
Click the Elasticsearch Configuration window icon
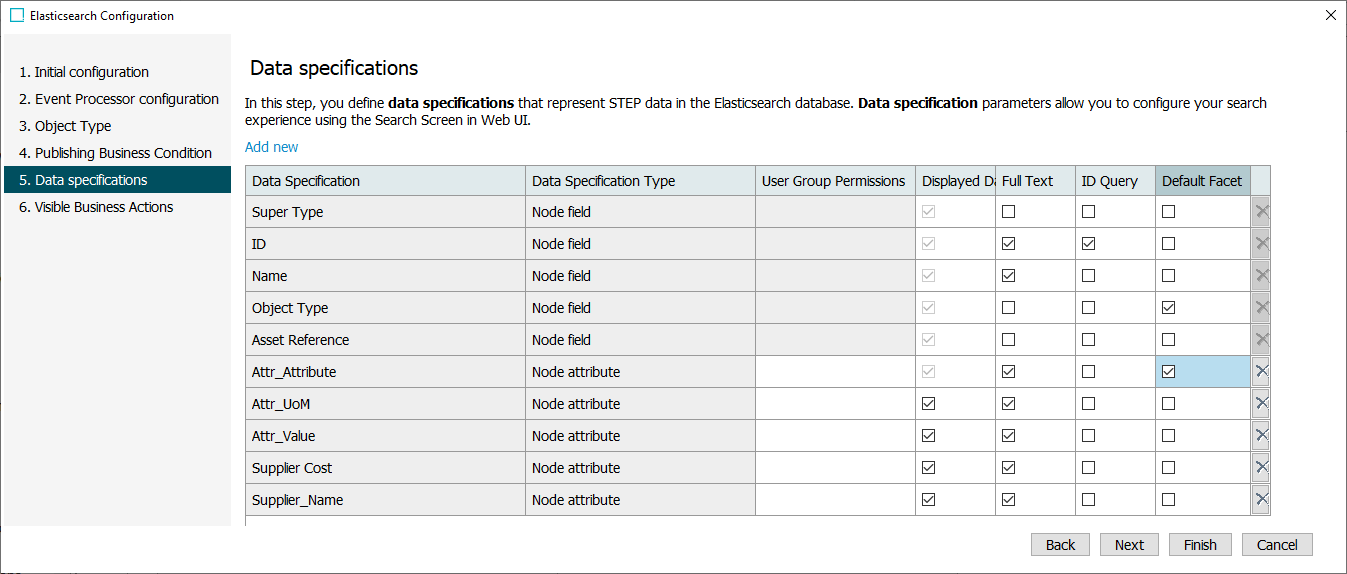[x=17, y=16]
